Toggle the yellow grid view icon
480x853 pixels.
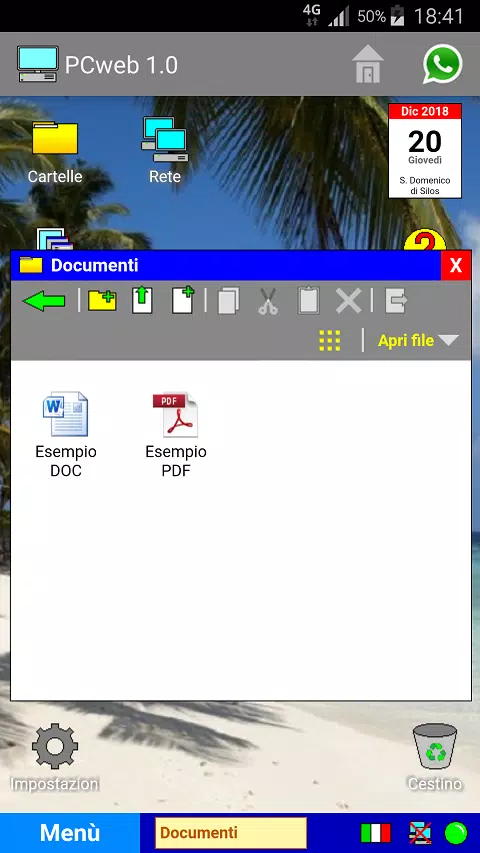(x=330, y=341)
